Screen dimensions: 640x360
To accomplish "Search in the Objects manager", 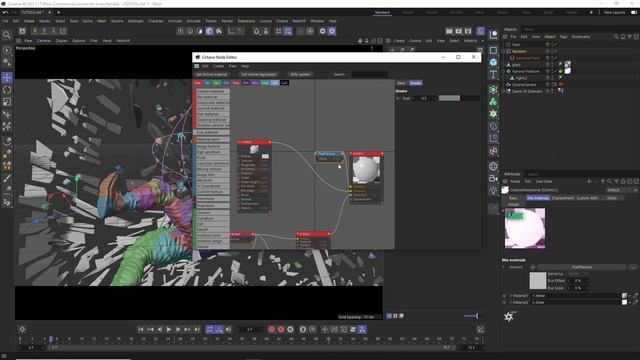I will (x=616, y=37).
